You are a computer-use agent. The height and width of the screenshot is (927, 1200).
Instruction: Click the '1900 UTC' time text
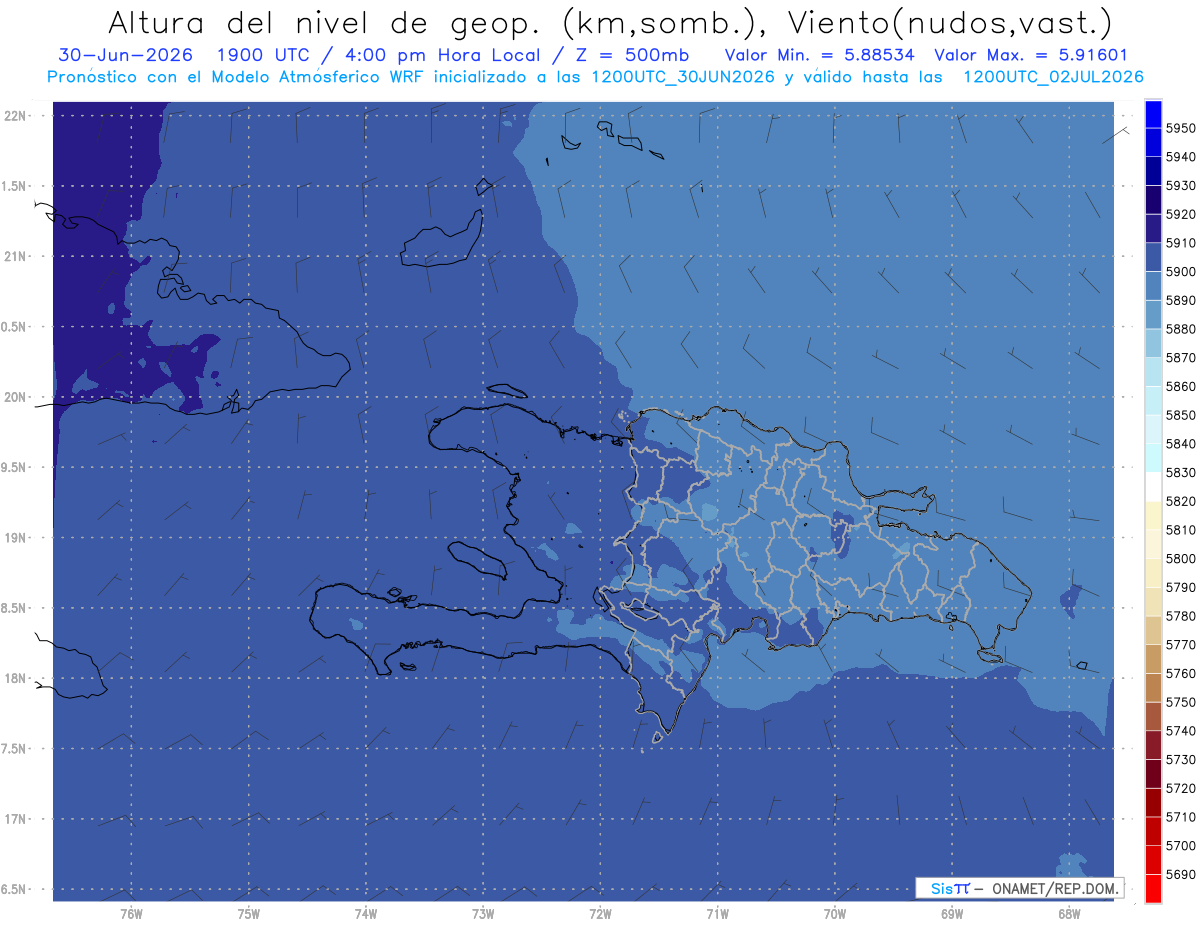[x=265, y=55]
